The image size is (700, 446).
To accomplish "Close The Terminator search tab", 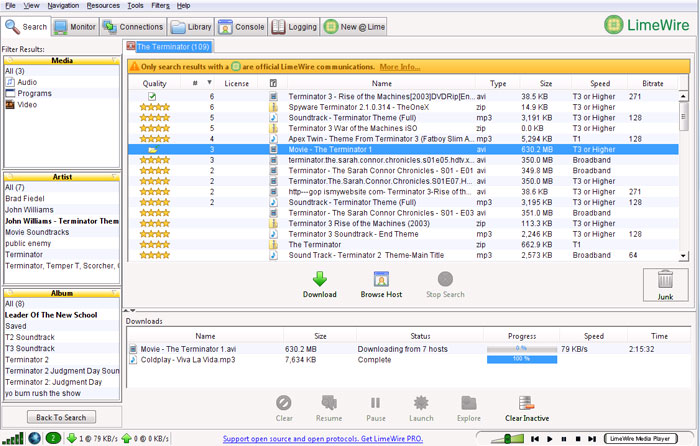I will [130, 46].
